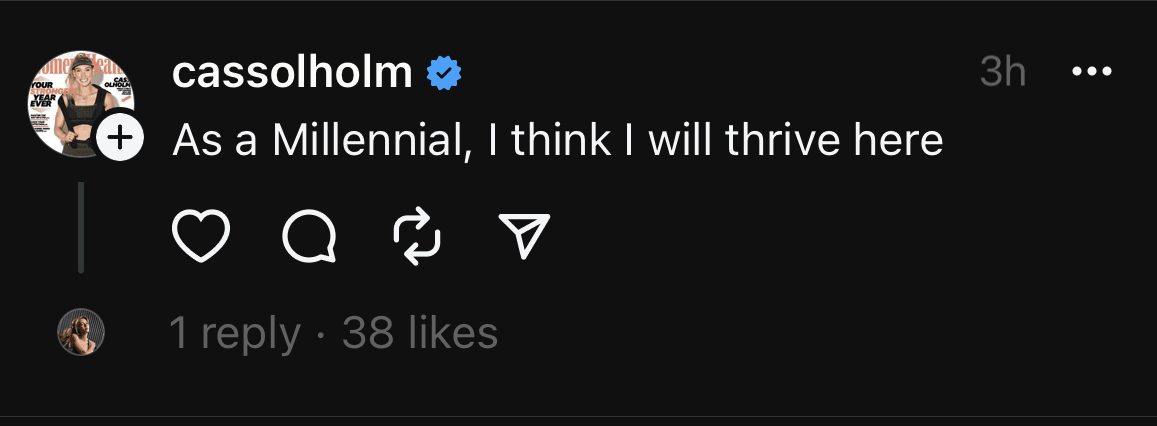
Task: Like the post with the heart icon
Action: point(202,236)
